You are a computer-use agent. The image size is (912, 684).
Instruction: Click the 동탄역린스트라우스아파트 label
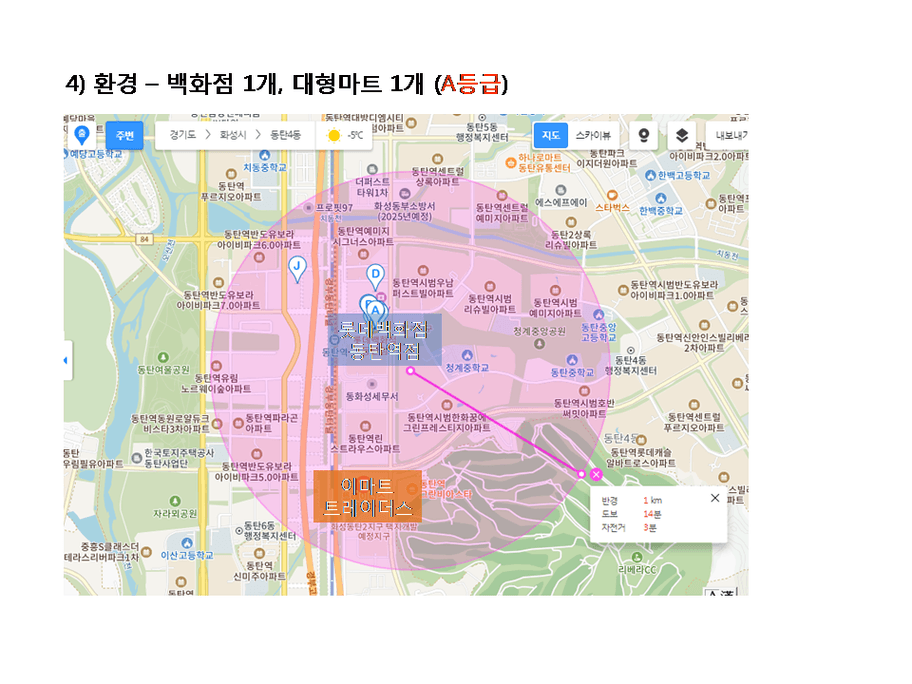365,443
